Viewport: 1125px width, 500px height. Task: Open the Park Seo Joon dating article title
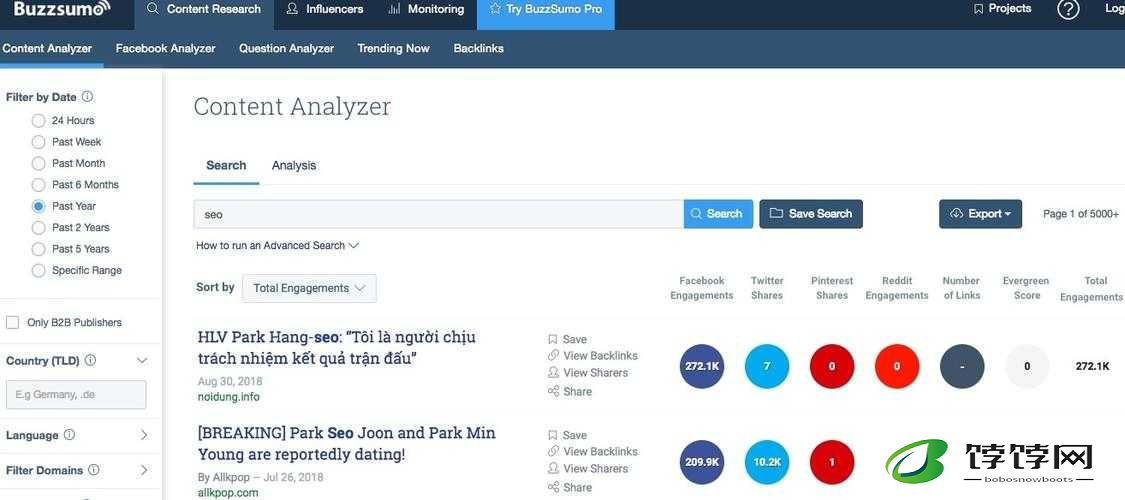[x=347, y=443]
